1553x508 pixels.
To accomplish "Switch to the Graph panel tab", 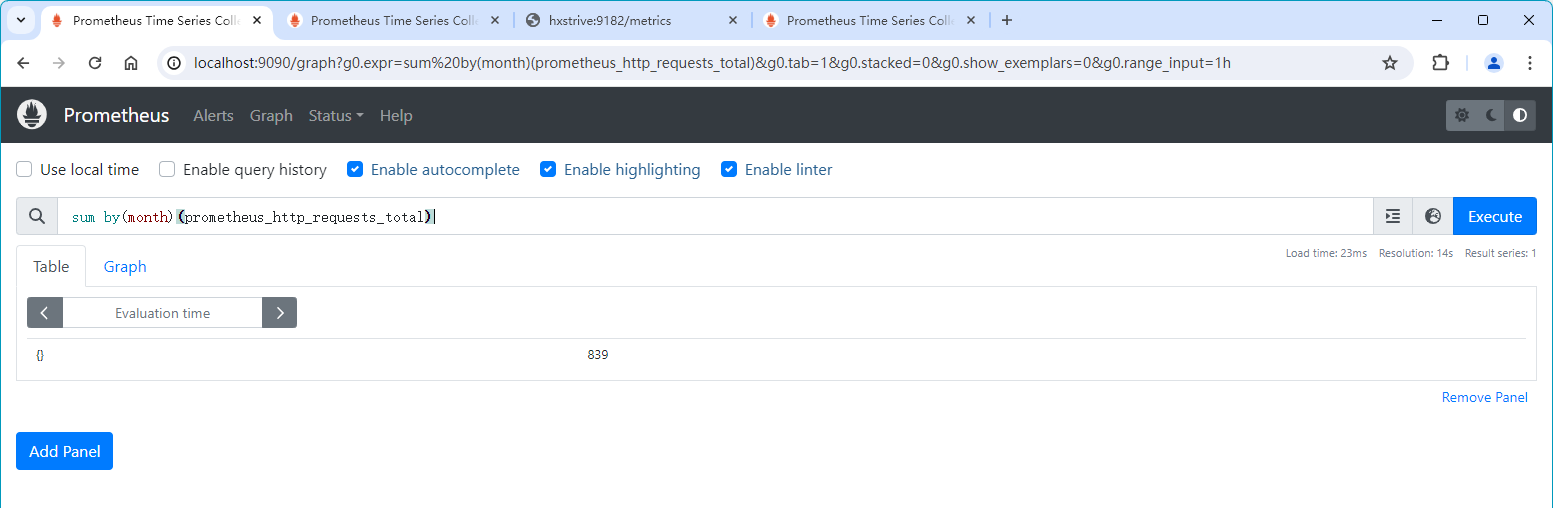I will click(x=125, y=266).
